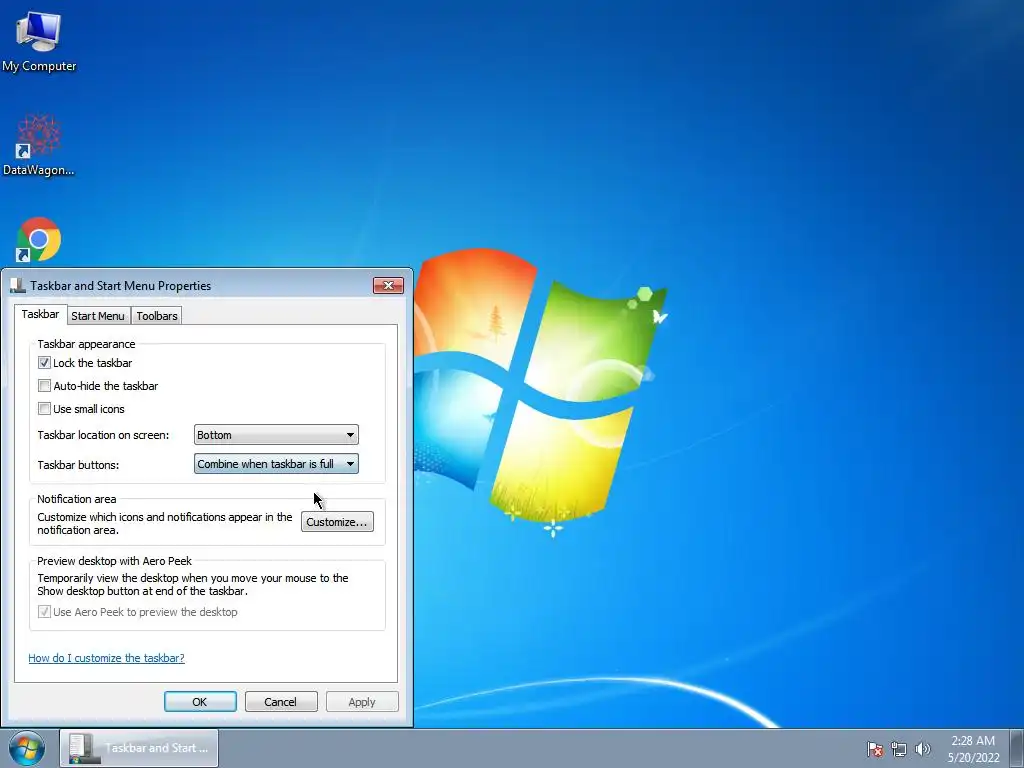
Task: Open the Taskbar location on screen dropdown
Action: click(276, 435)
